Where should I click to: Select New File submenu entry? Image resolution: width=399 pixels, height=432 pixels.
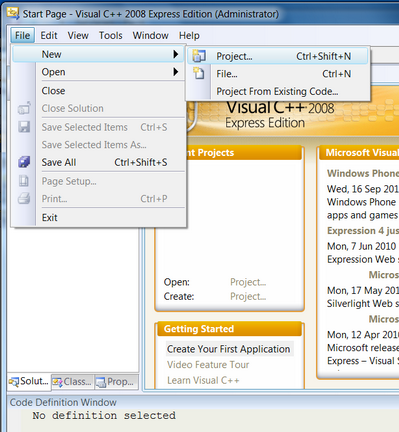point(278,74)
